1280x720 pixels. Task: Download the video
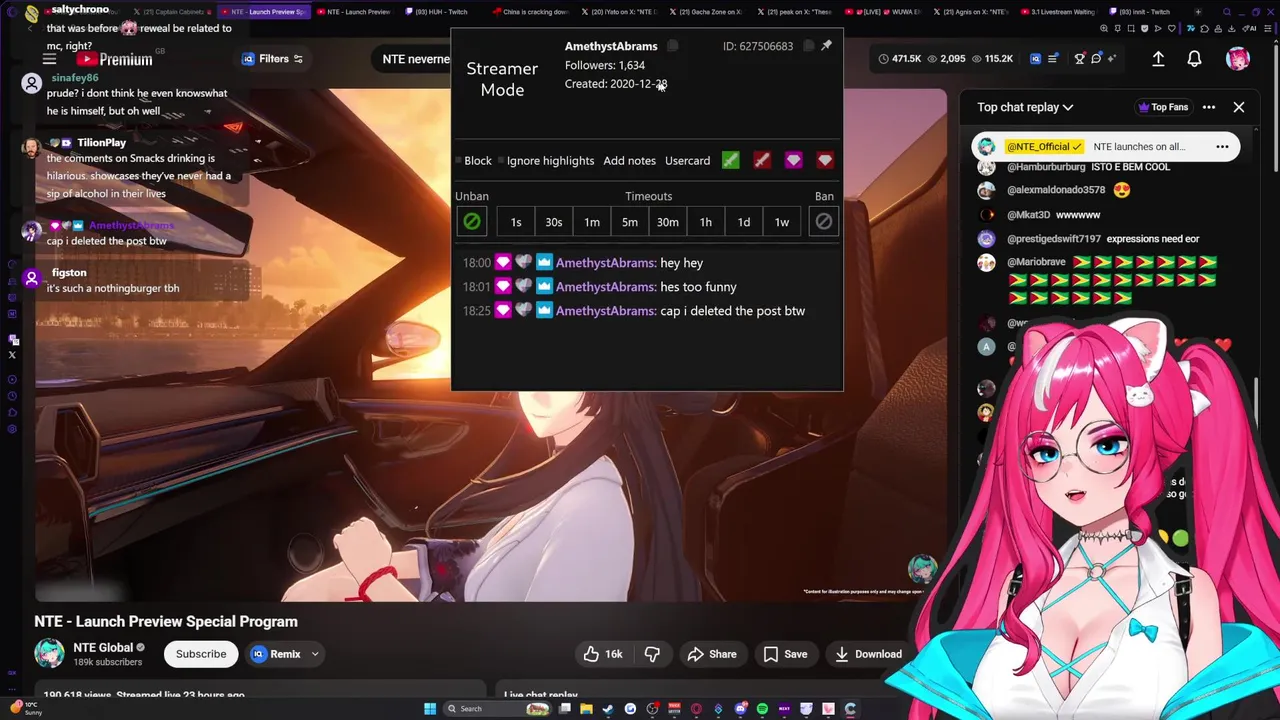[868, 654]
